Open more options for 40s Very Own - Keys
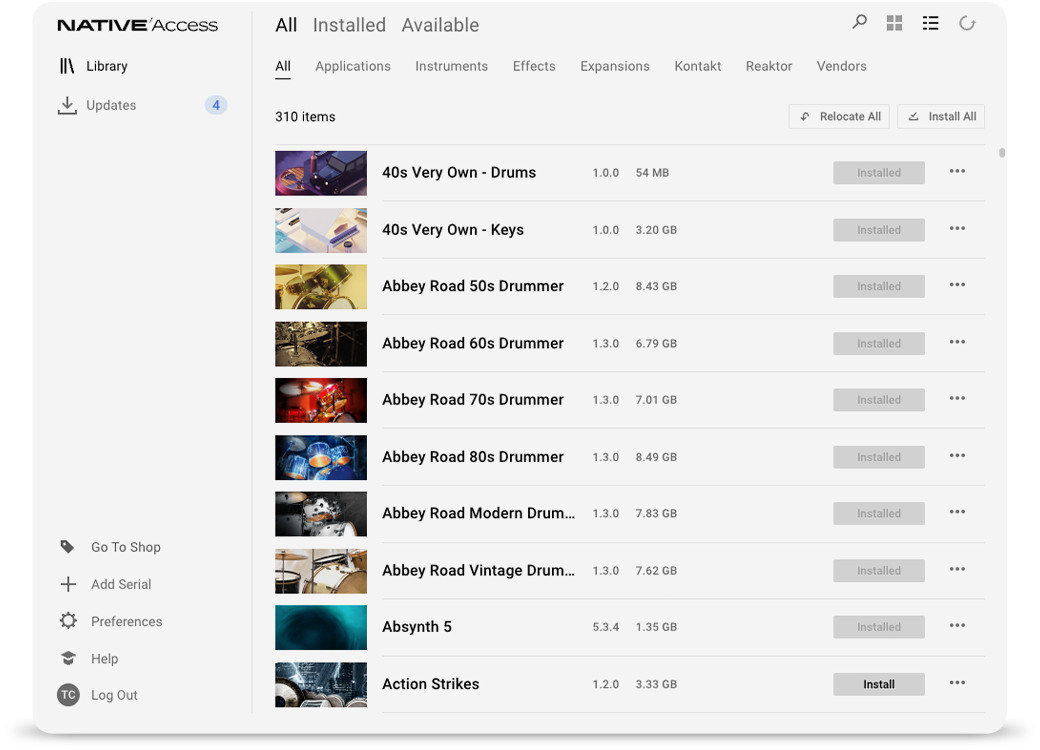The image size is (1040, 750). (x=957, y=228)
